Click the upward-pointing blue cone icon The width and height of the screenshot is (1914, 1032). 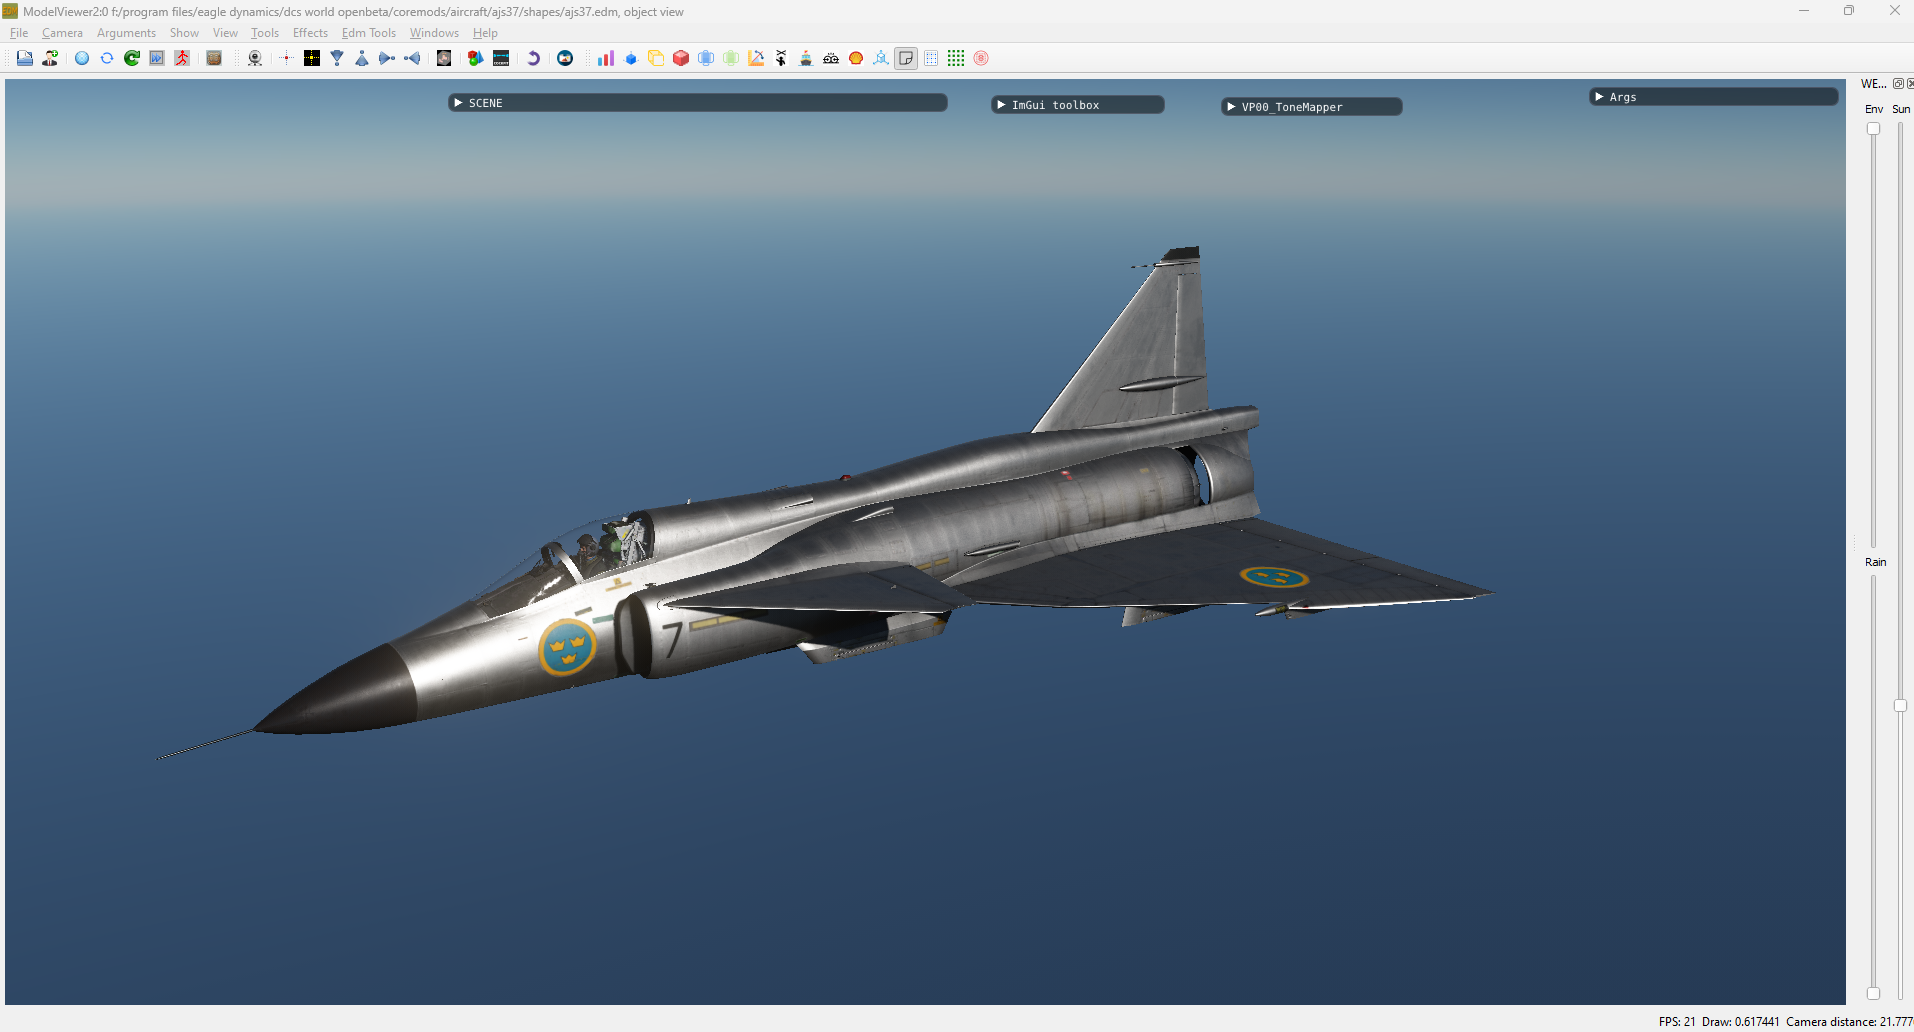coord(362,58)
